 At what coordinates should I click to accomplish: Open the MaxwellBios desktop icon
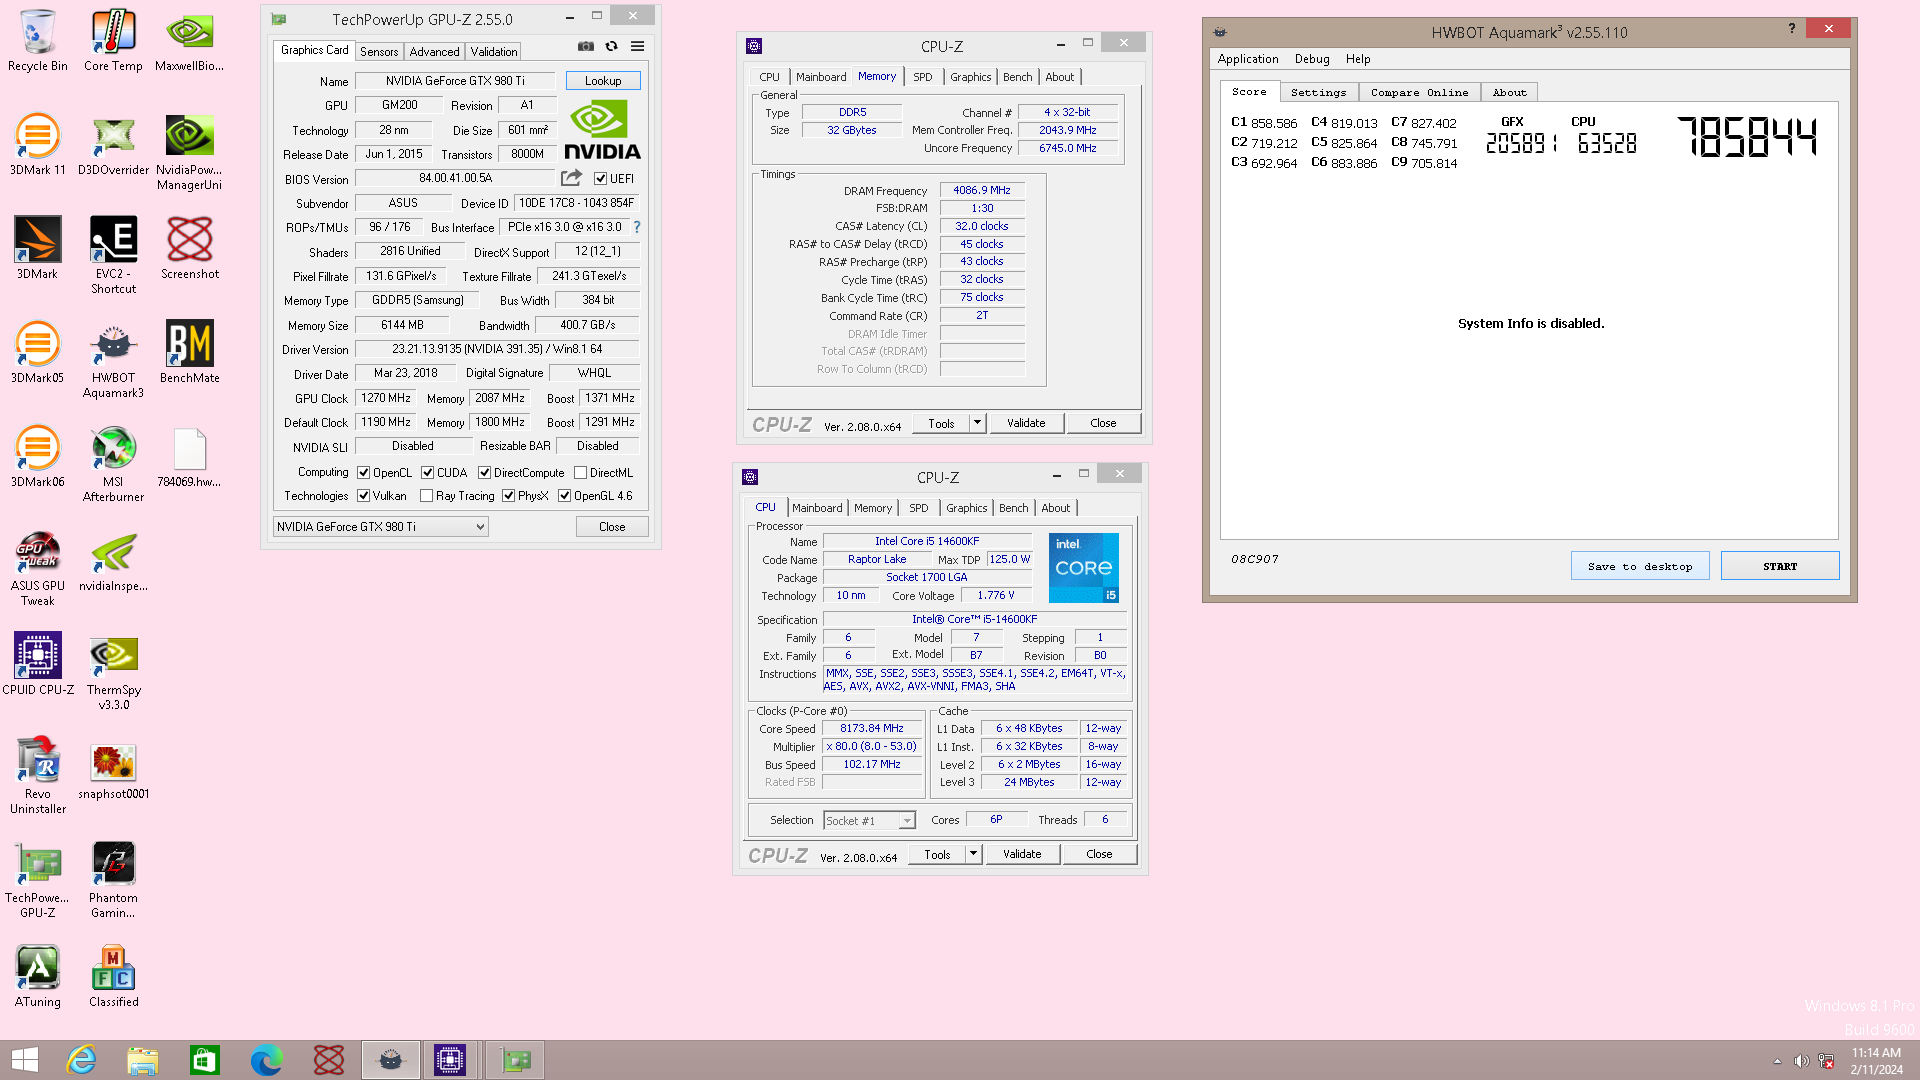pyautogui.click(x=189, y=40)
